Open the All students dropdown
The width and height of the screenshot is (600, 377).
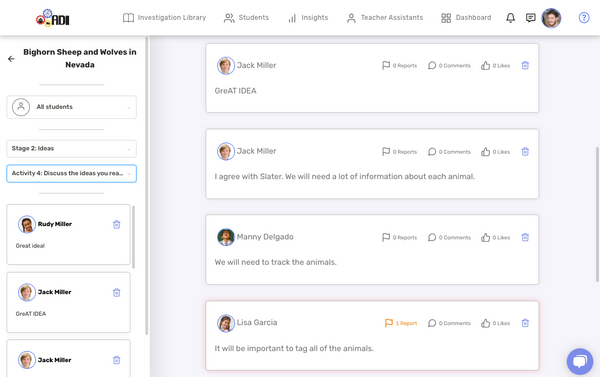pos(72,107)
